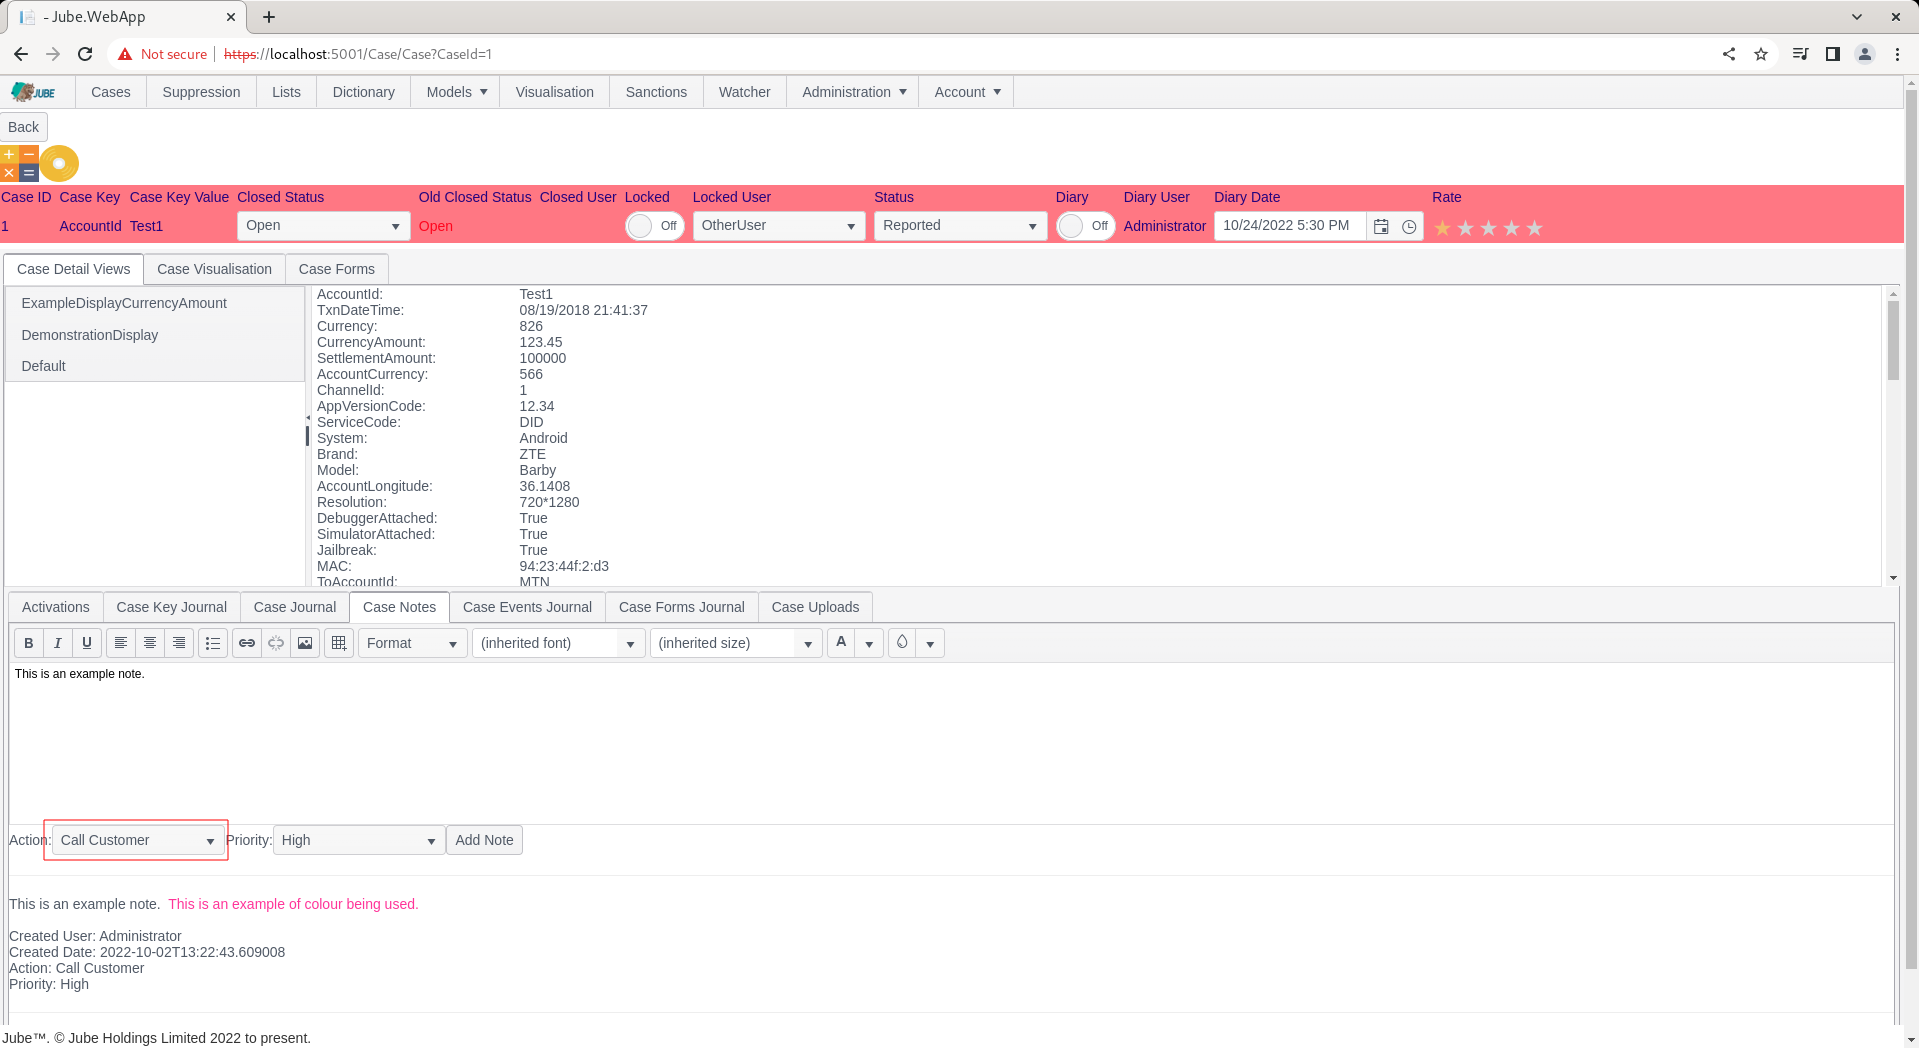This screenshot has height=1048, width=1919.
Task: Open the Priority dropdown showing High
Action: coord(359,840)
